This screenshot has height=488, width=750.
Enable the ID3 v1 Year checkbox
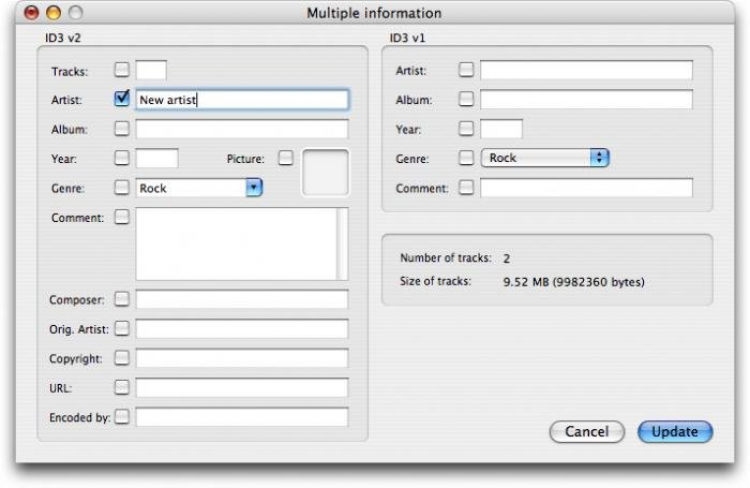(466, 129)
